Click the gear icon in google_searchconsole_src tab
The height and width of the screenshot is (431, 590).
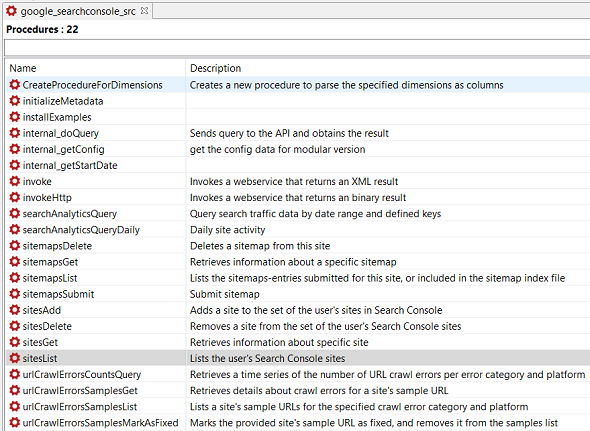tap(11, 11)
